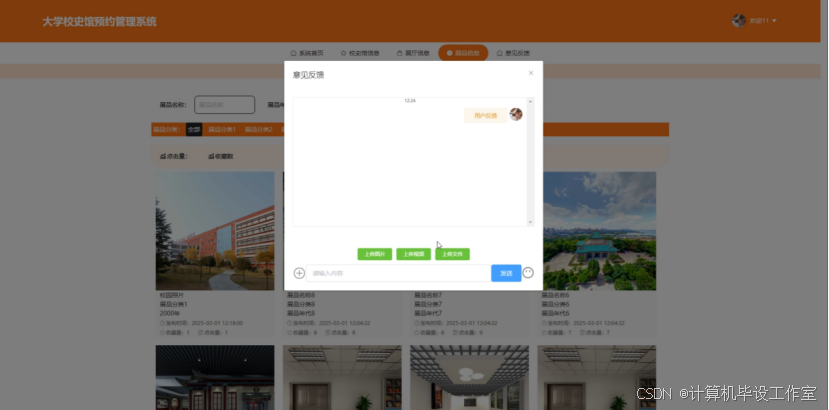Click the 用户反馈 chat bubble
This screenshot has width=829, height=410.
pyautogui.click(x=485, y=115)
